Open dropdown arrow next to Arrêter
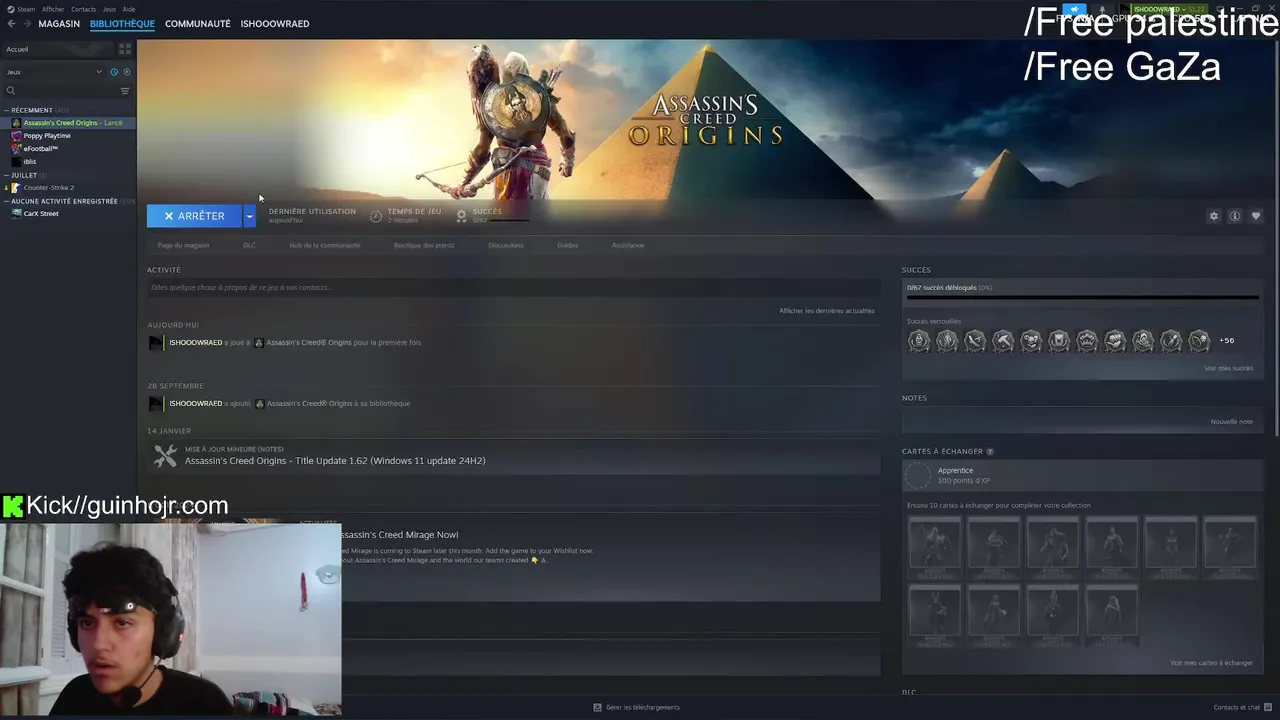Screen dimensions: 1280x720 pos(249,216)
